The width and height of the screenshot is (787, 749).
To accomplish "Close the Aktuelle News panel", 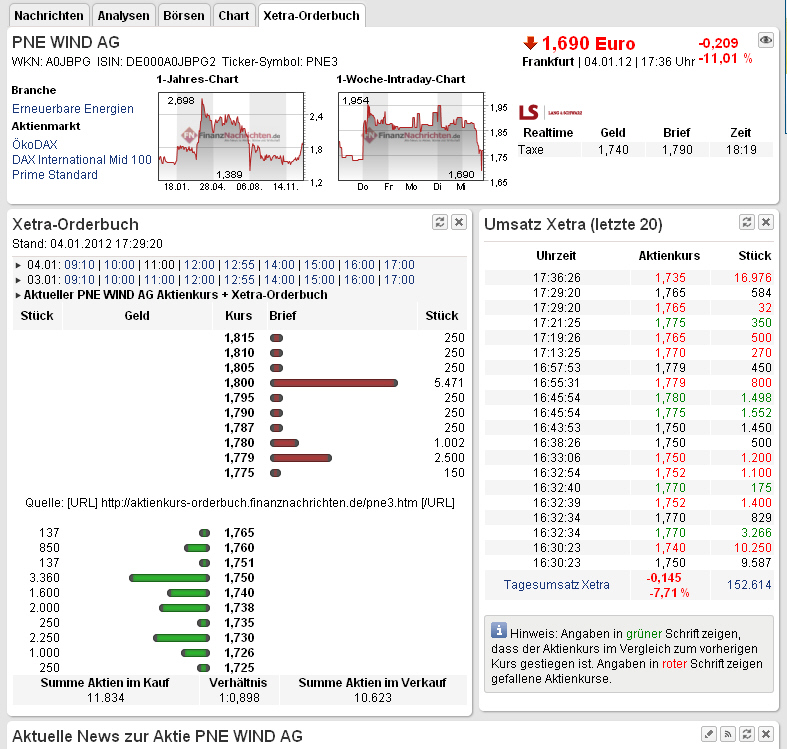I will tap(765, 734).
